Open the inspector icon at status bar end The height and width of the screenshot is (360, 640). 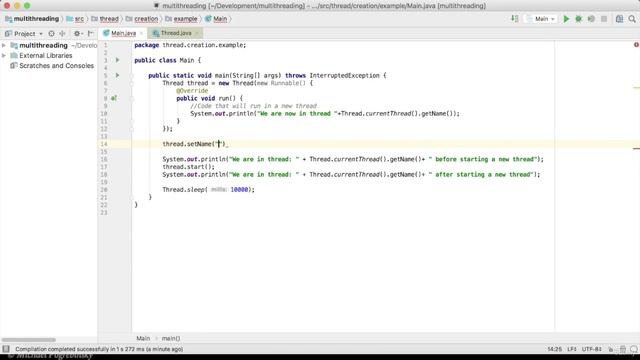633,349
